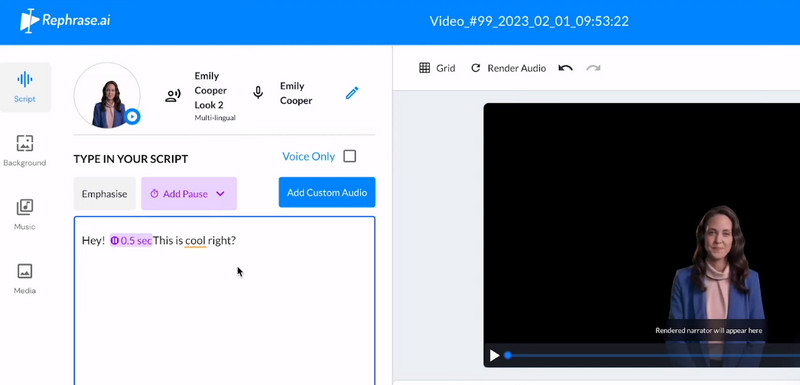
Task: Click the 'Emily Cooper' voice name
Action: pos(296,93)
